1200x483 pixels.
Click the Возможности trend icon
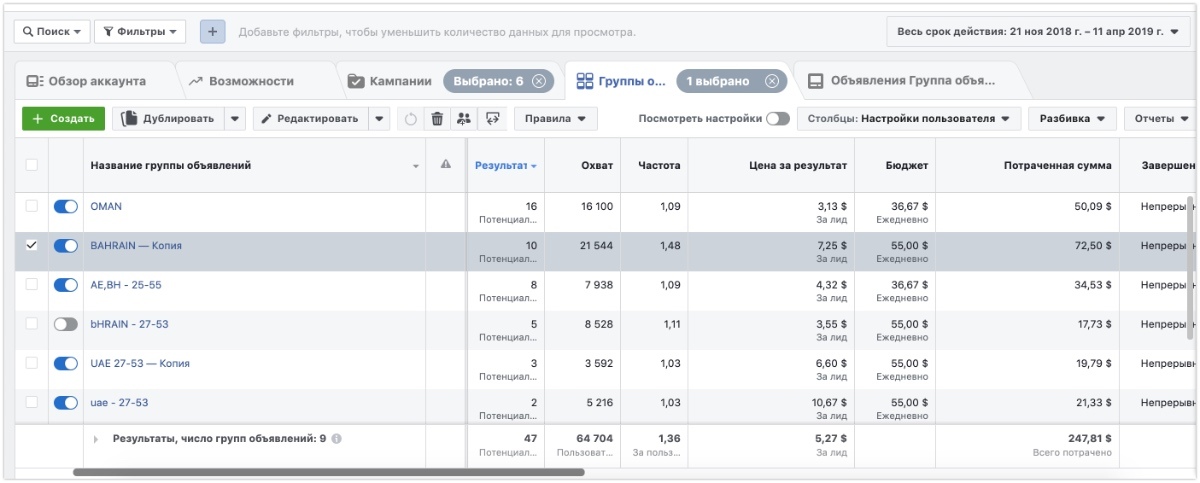196,81
